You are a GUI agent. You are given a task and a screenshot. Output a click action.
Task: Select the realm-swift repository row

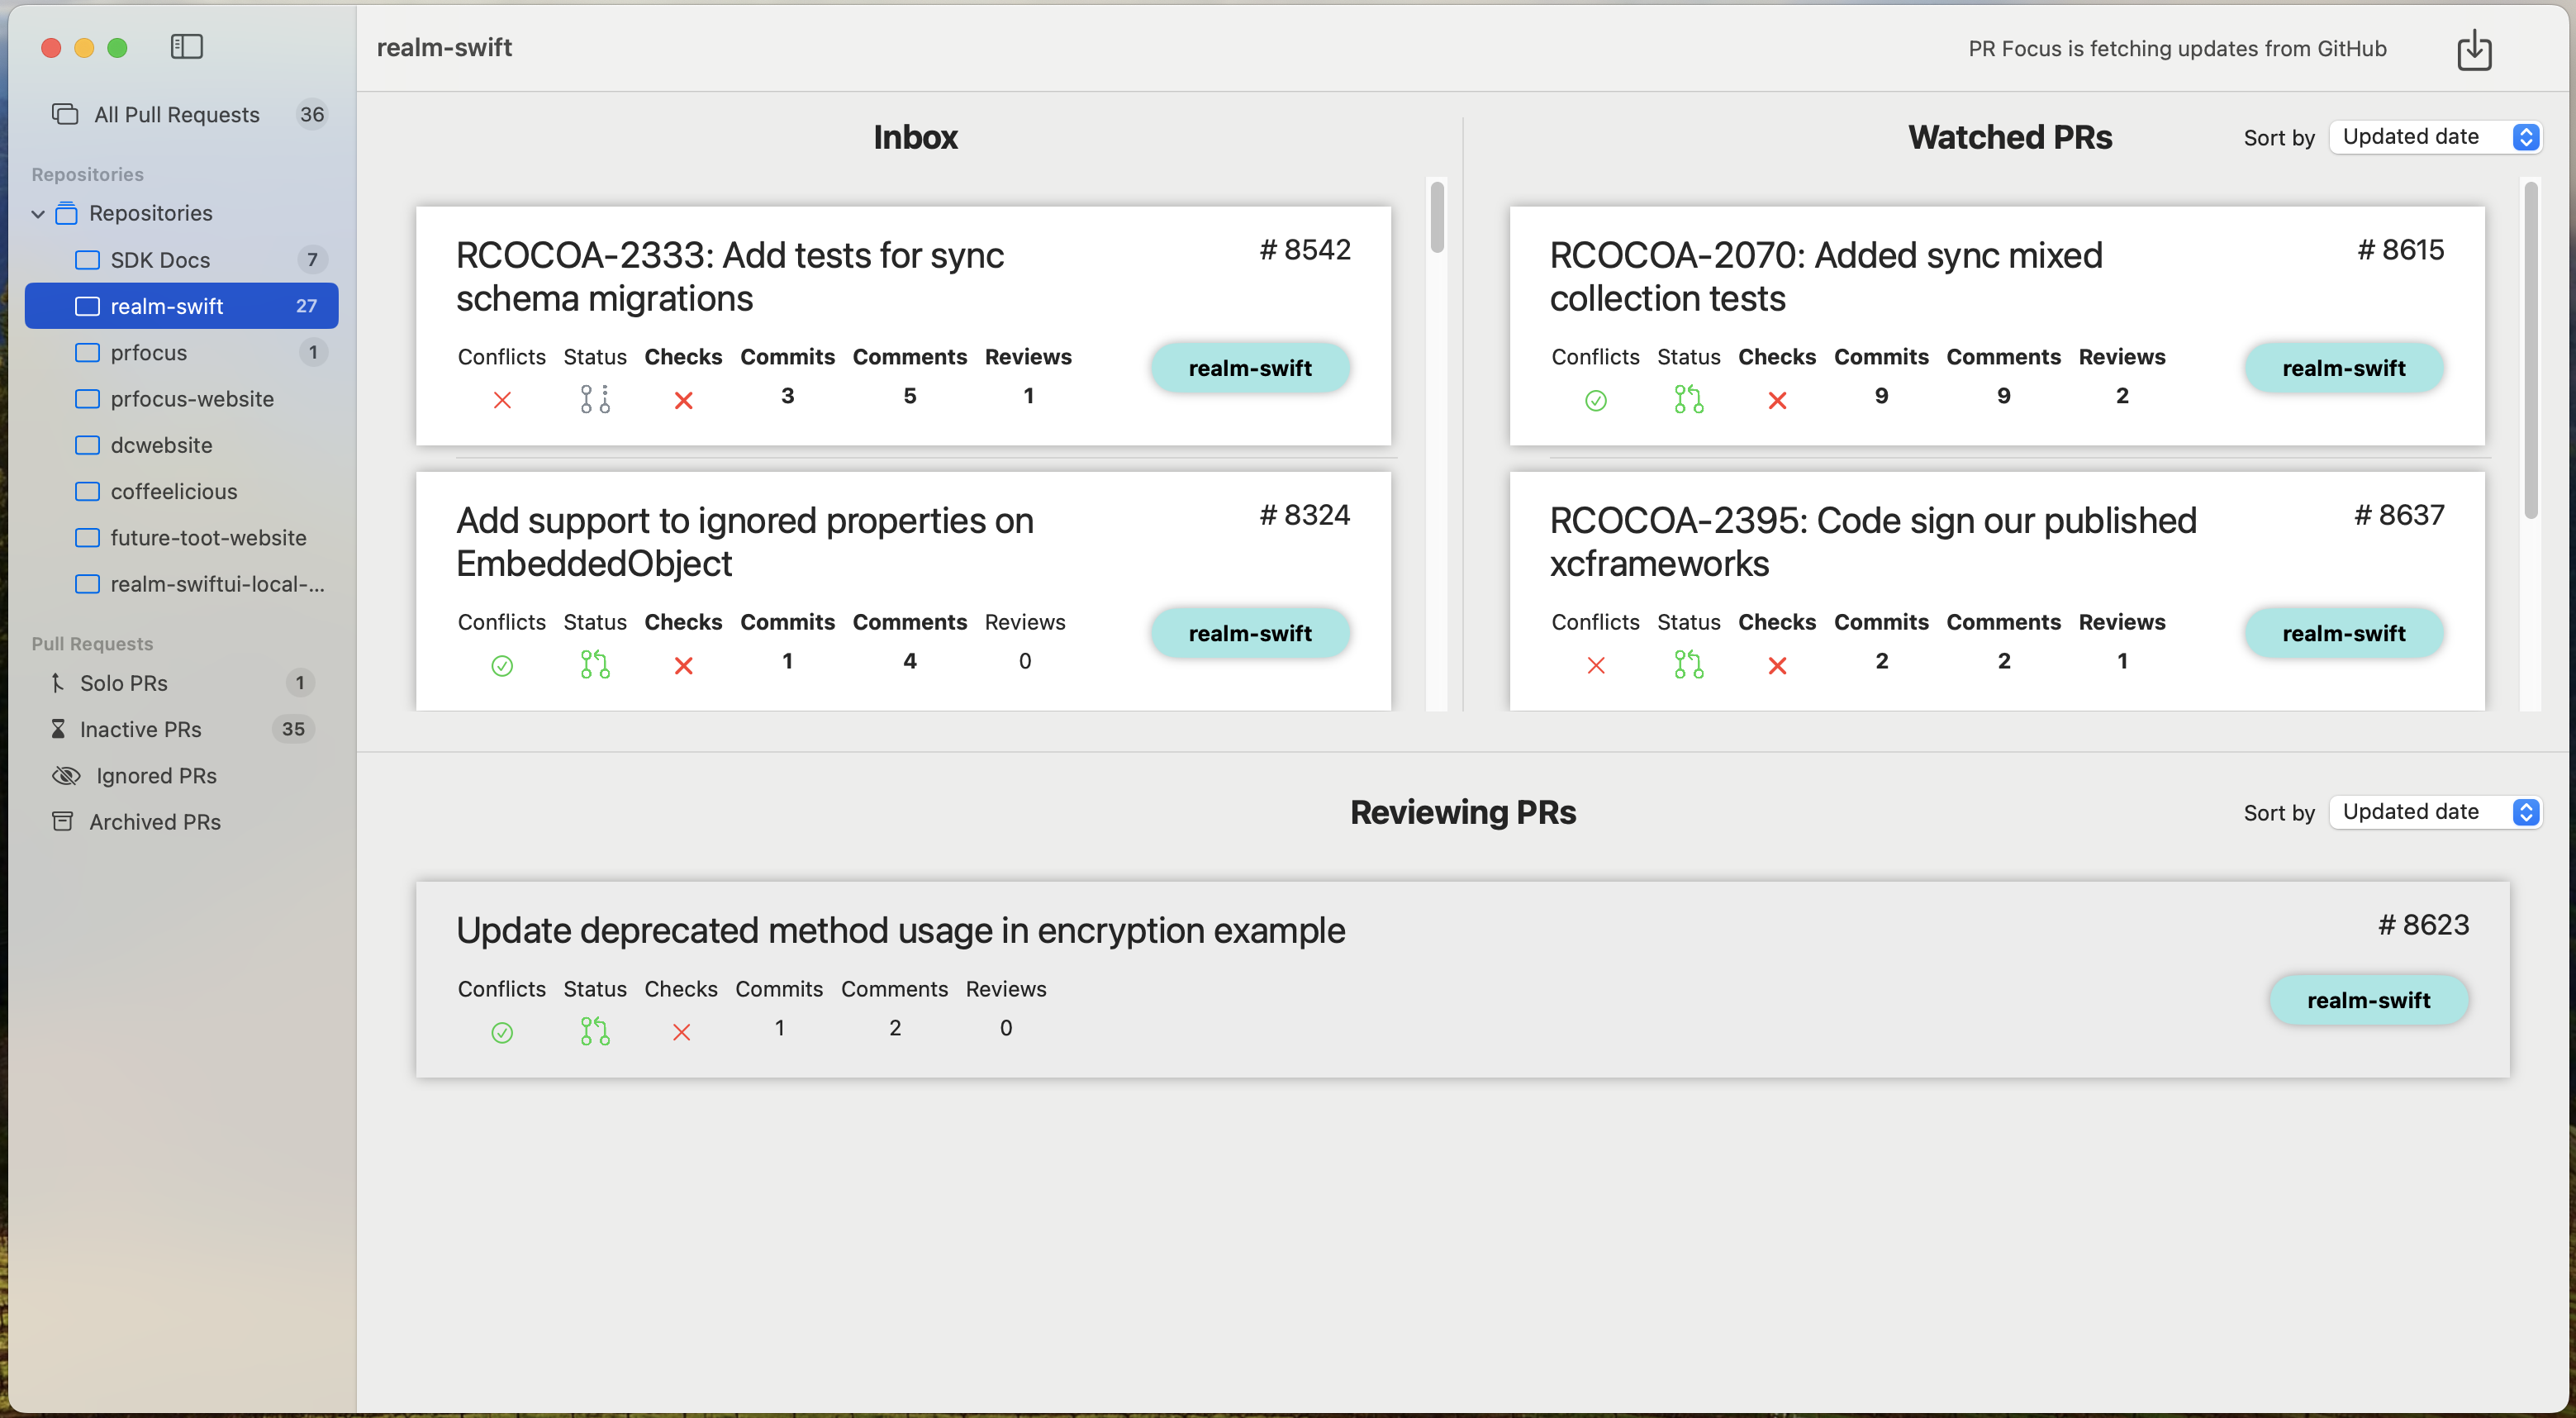[x=181, y=306]
